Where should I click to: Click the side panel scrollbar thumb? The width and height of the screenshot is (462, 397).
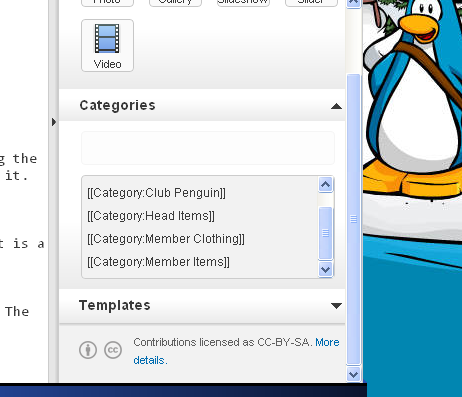coord(353,219)
